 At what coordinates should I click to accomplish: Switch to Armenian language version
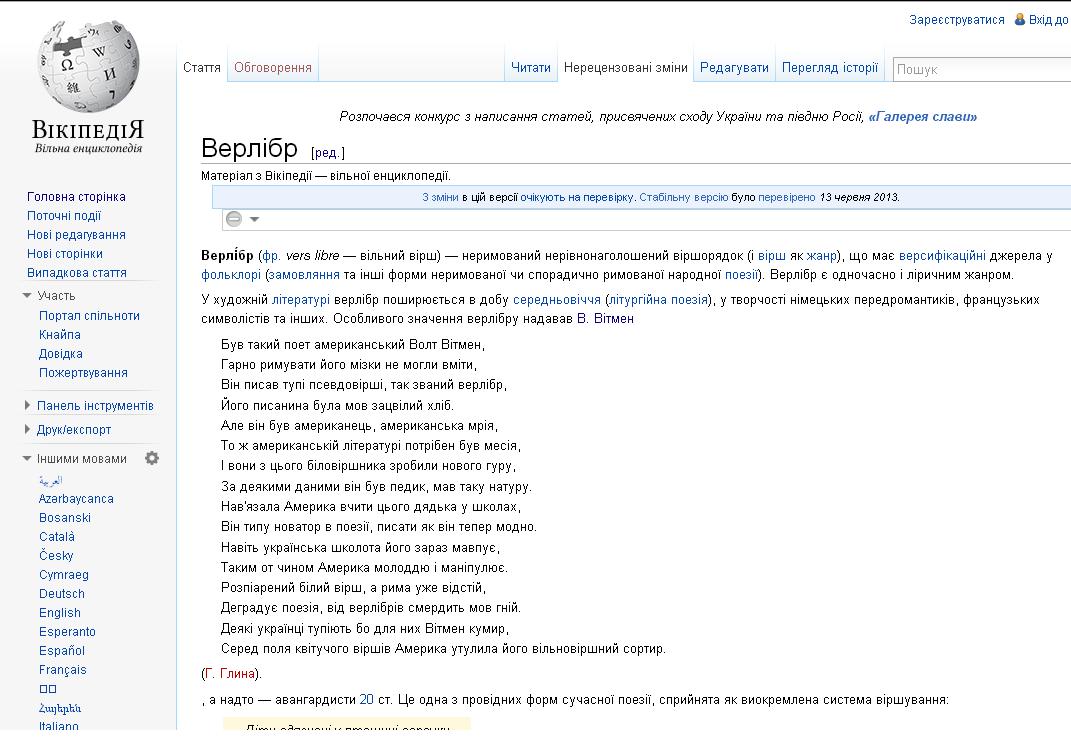(x=60, y=708)
